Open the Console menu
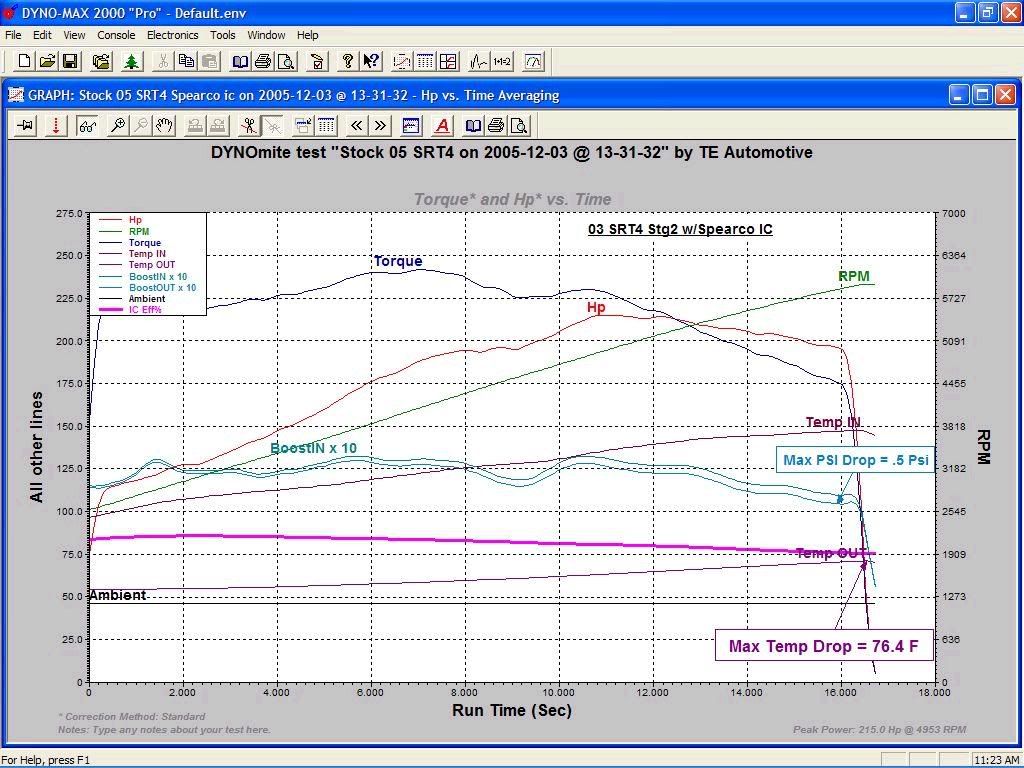This screenshot has height=768, width=1024. coord(116,35)
